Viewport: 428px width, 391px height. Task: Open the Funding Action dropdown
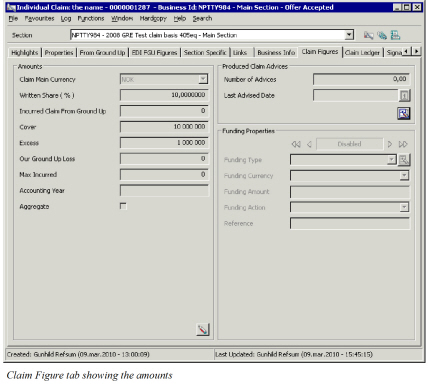point(404,207)
